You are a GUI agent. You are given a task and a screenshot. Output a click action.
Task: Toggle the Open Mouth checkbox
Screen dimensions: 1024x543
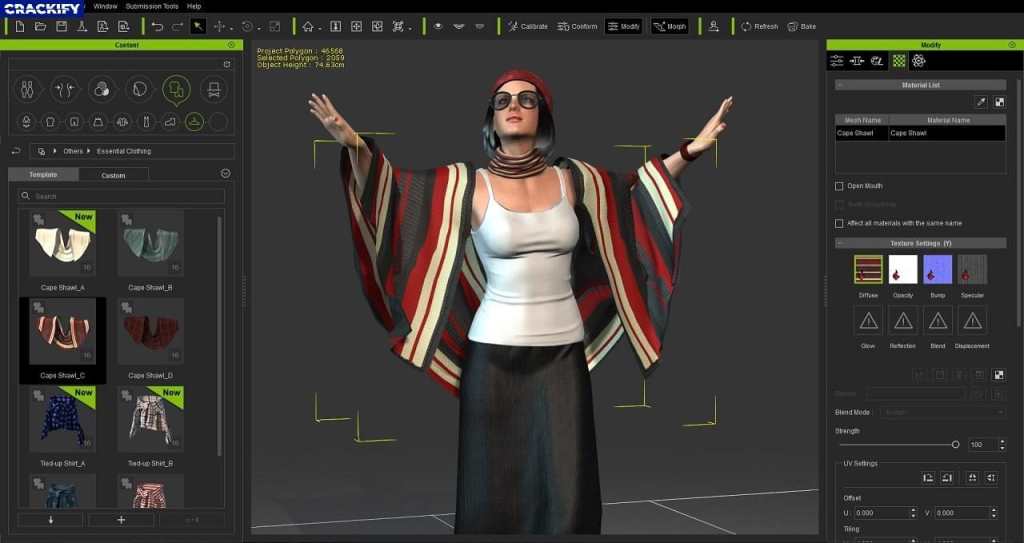(x=839, y=186)
